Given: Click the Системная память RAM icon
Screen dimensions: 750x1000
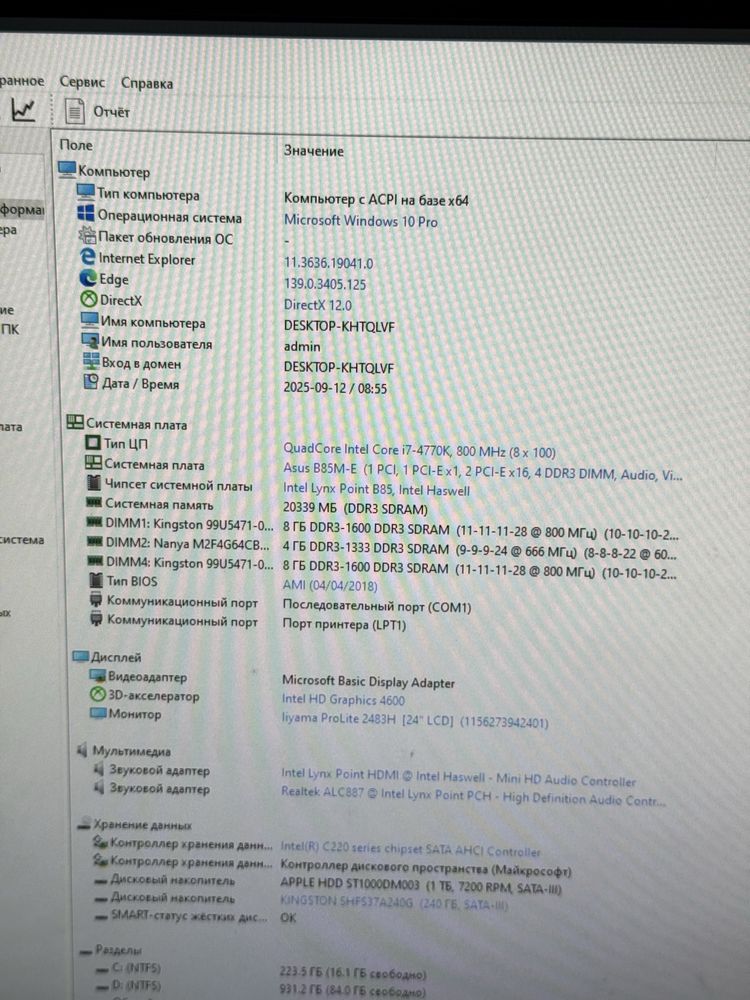Looking at the screenshot, I should pyautogui.click(x=94, y=503).
